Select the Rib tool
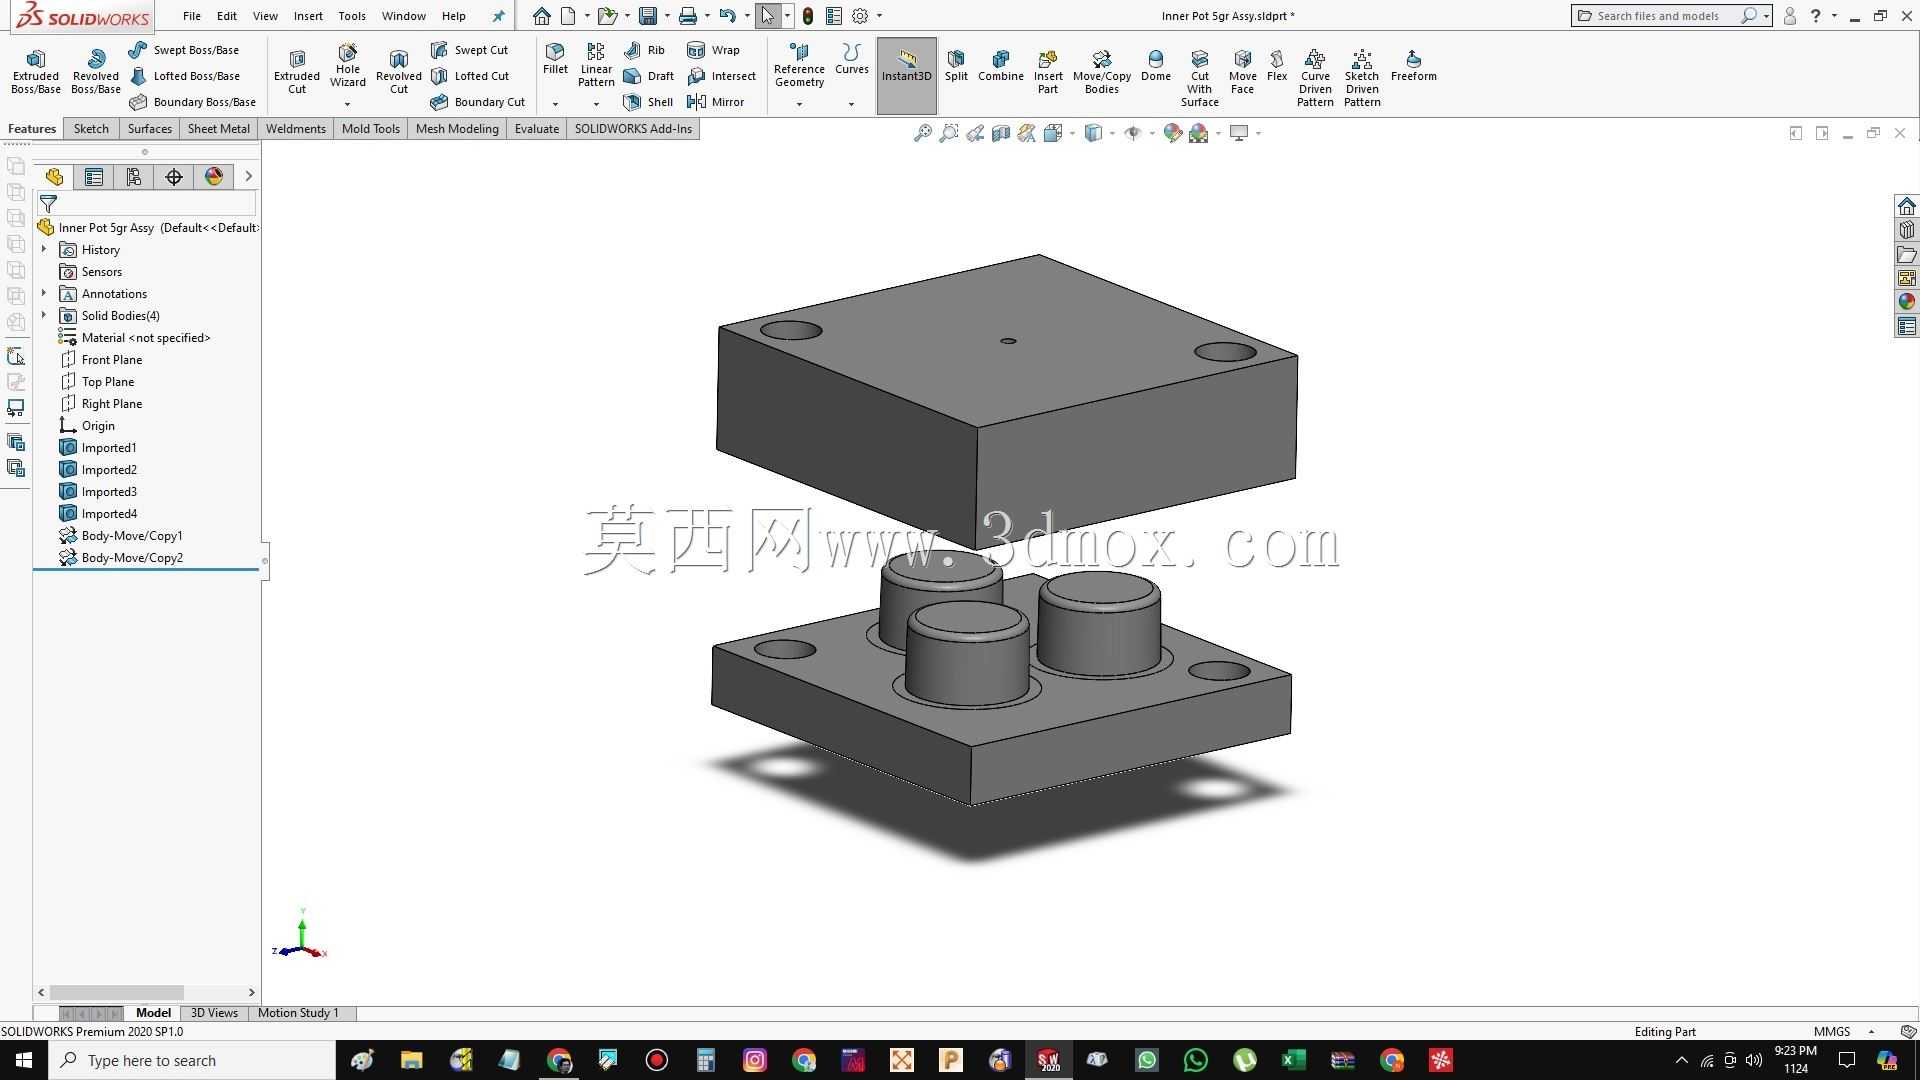 click(x=644, y=50)
